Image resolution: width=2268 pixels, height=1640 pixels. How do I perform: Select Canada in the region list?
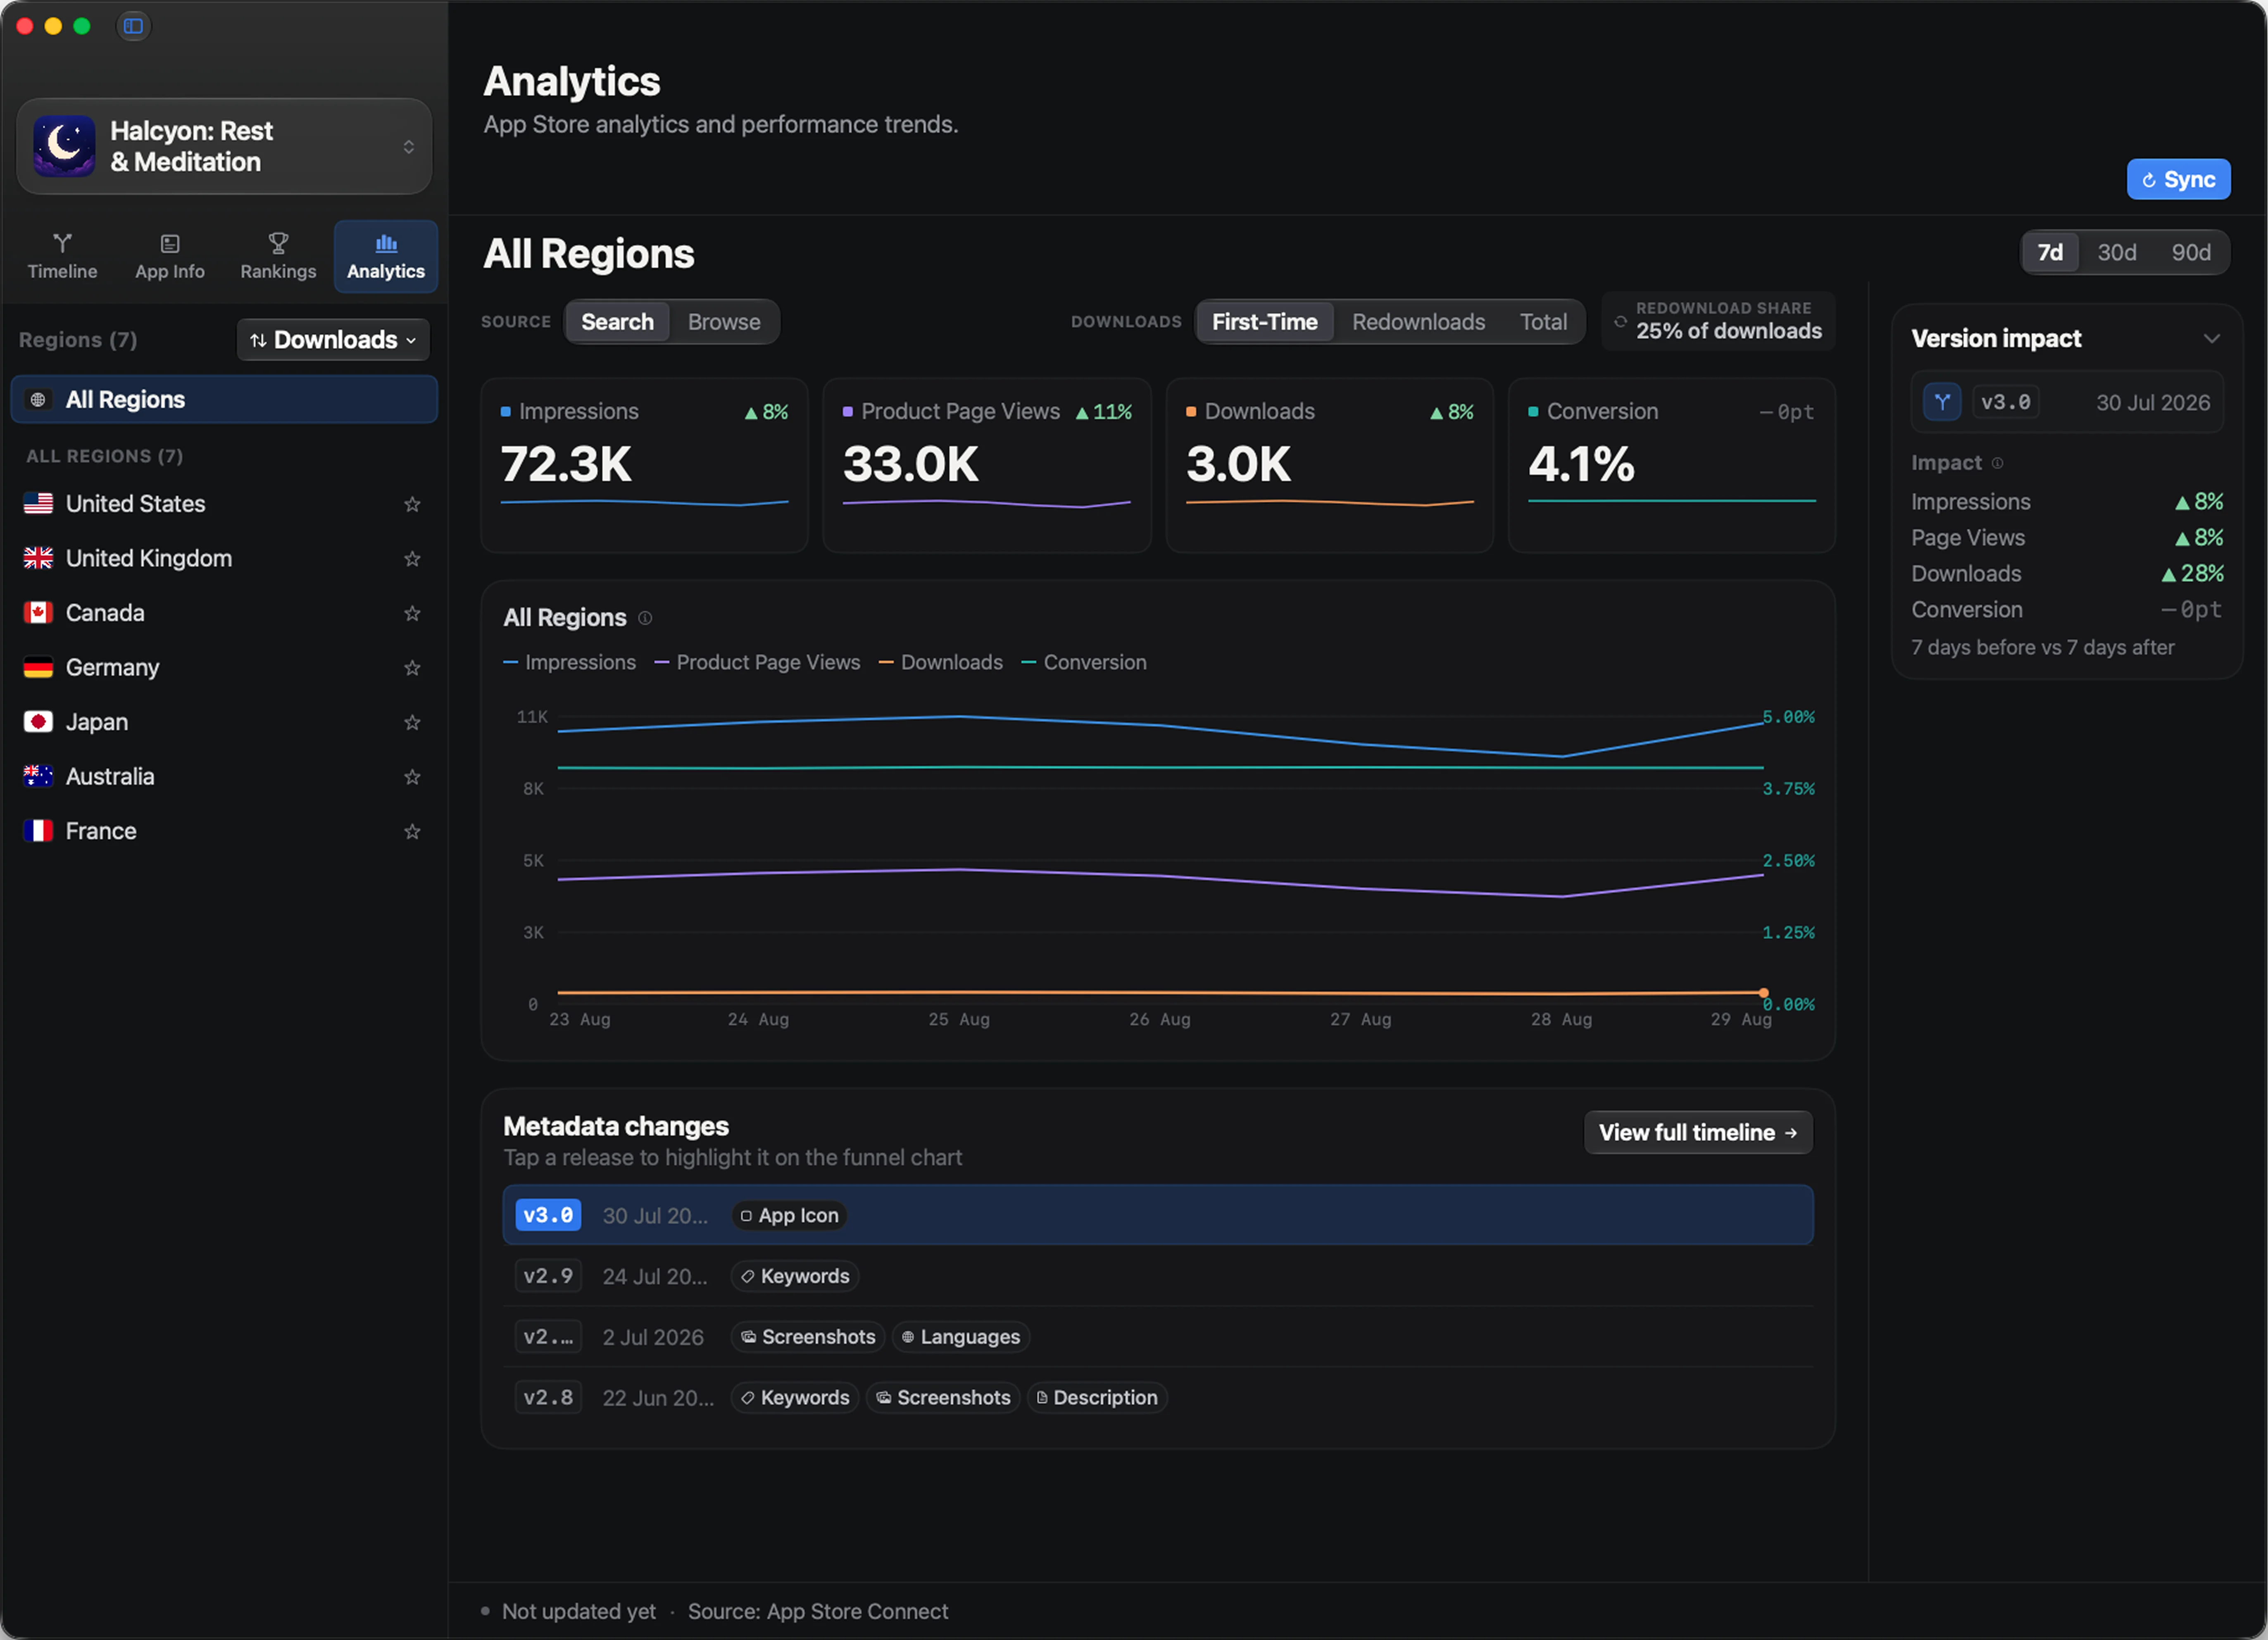click(224, 613)
